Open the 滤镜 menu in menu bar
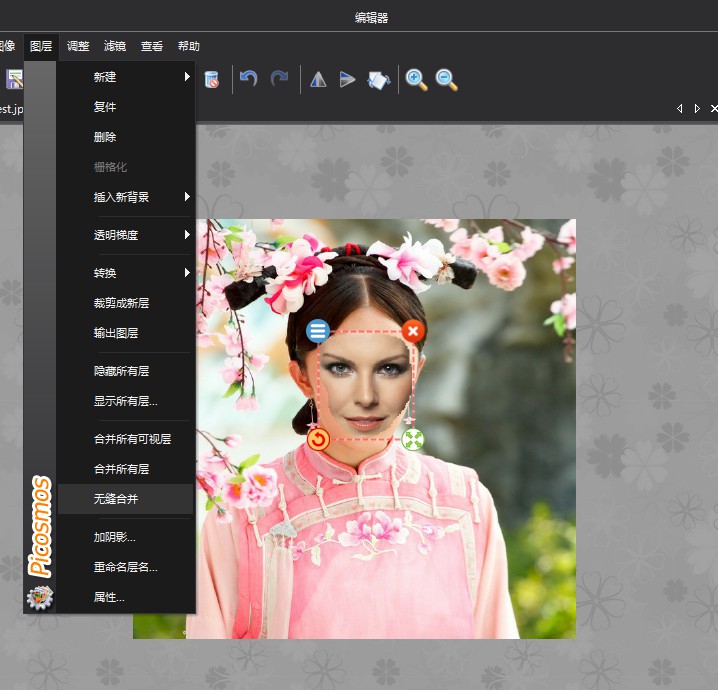Screen dimensions: 718x690 [115, 46]
